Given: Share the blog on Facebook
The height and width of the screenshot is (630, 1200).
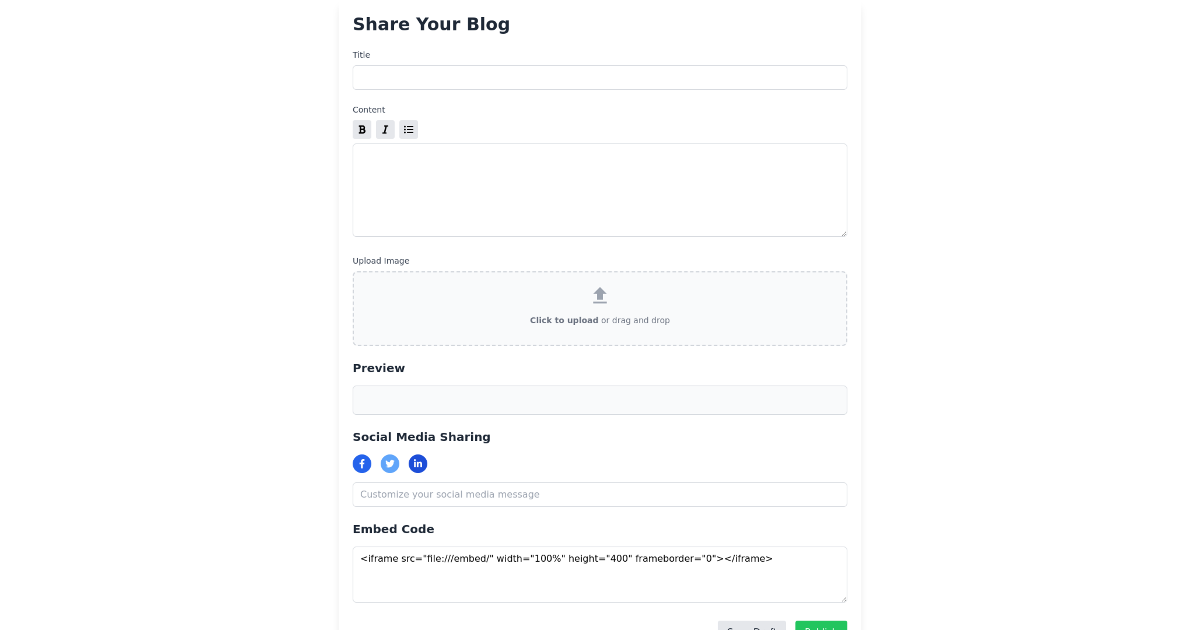Looking at the screenshot, I should pos(362,463).
